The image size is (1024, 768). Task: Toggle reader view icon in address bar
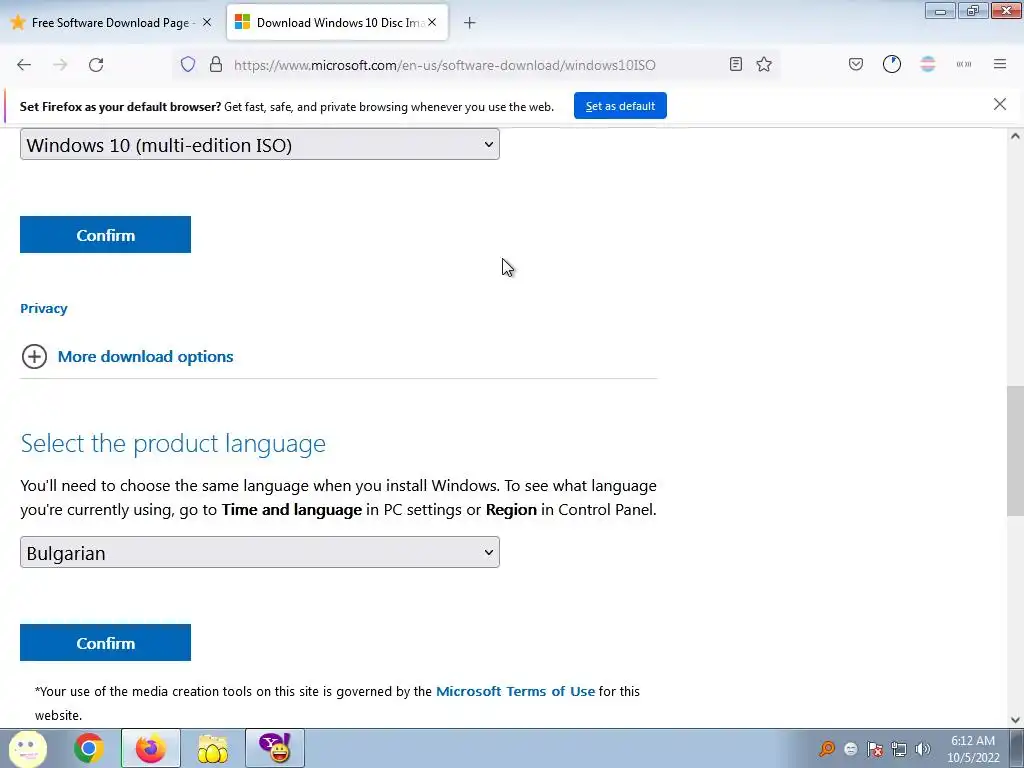click(735, 64)
